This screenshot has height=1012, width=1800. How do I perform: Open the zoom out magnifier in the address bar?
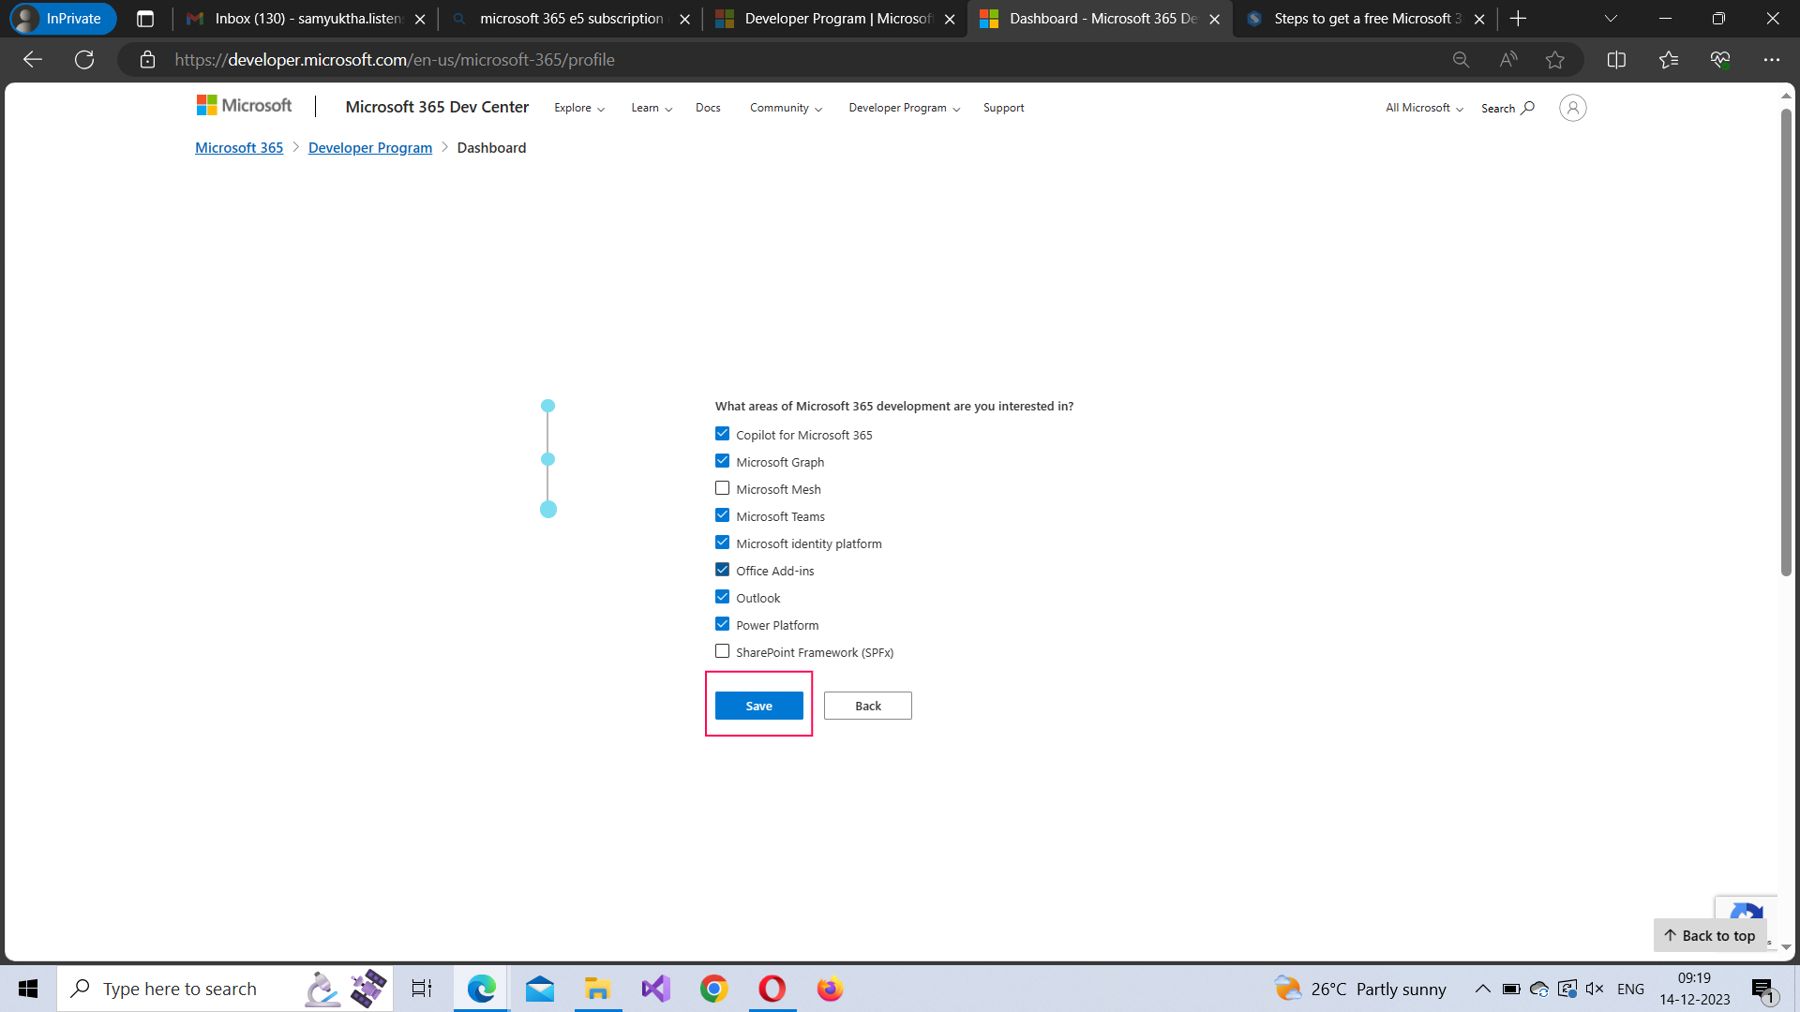tap(1461, 60)
